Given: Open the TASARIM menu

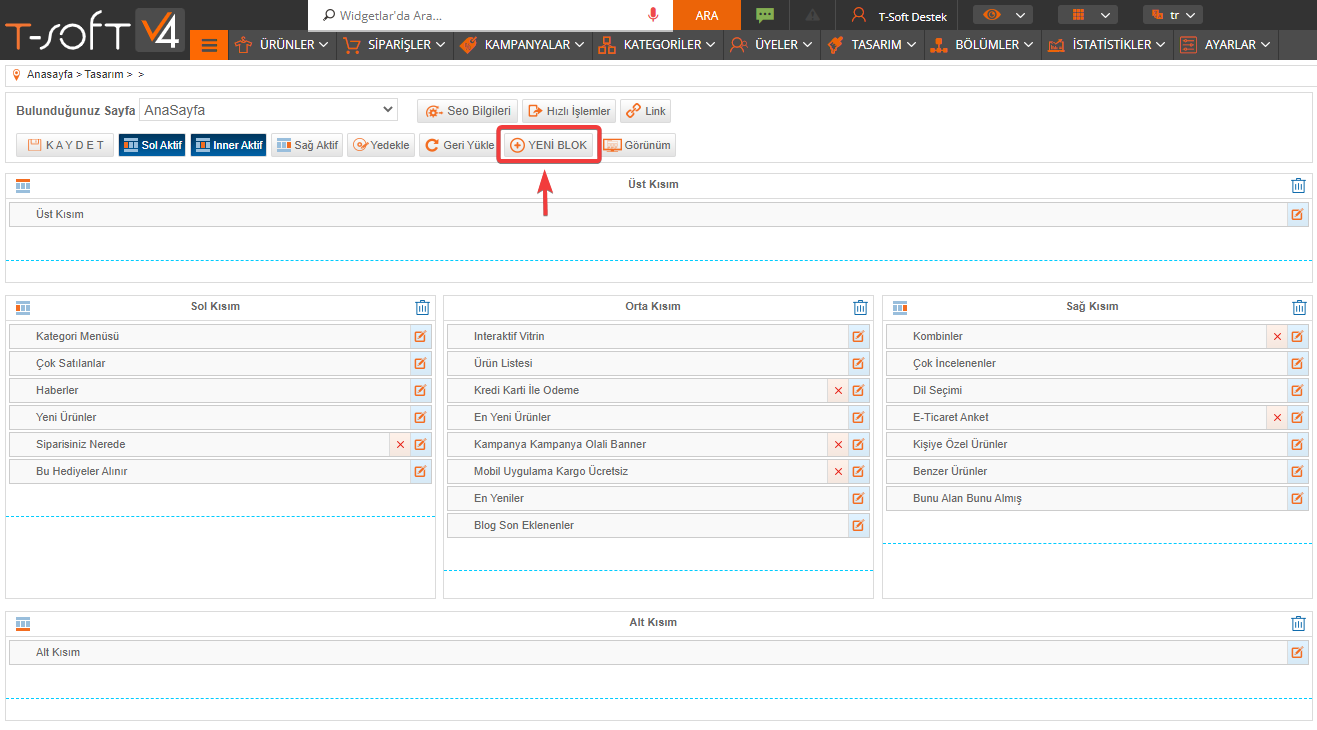Looking at the screenshot, I should pos(872,45).
